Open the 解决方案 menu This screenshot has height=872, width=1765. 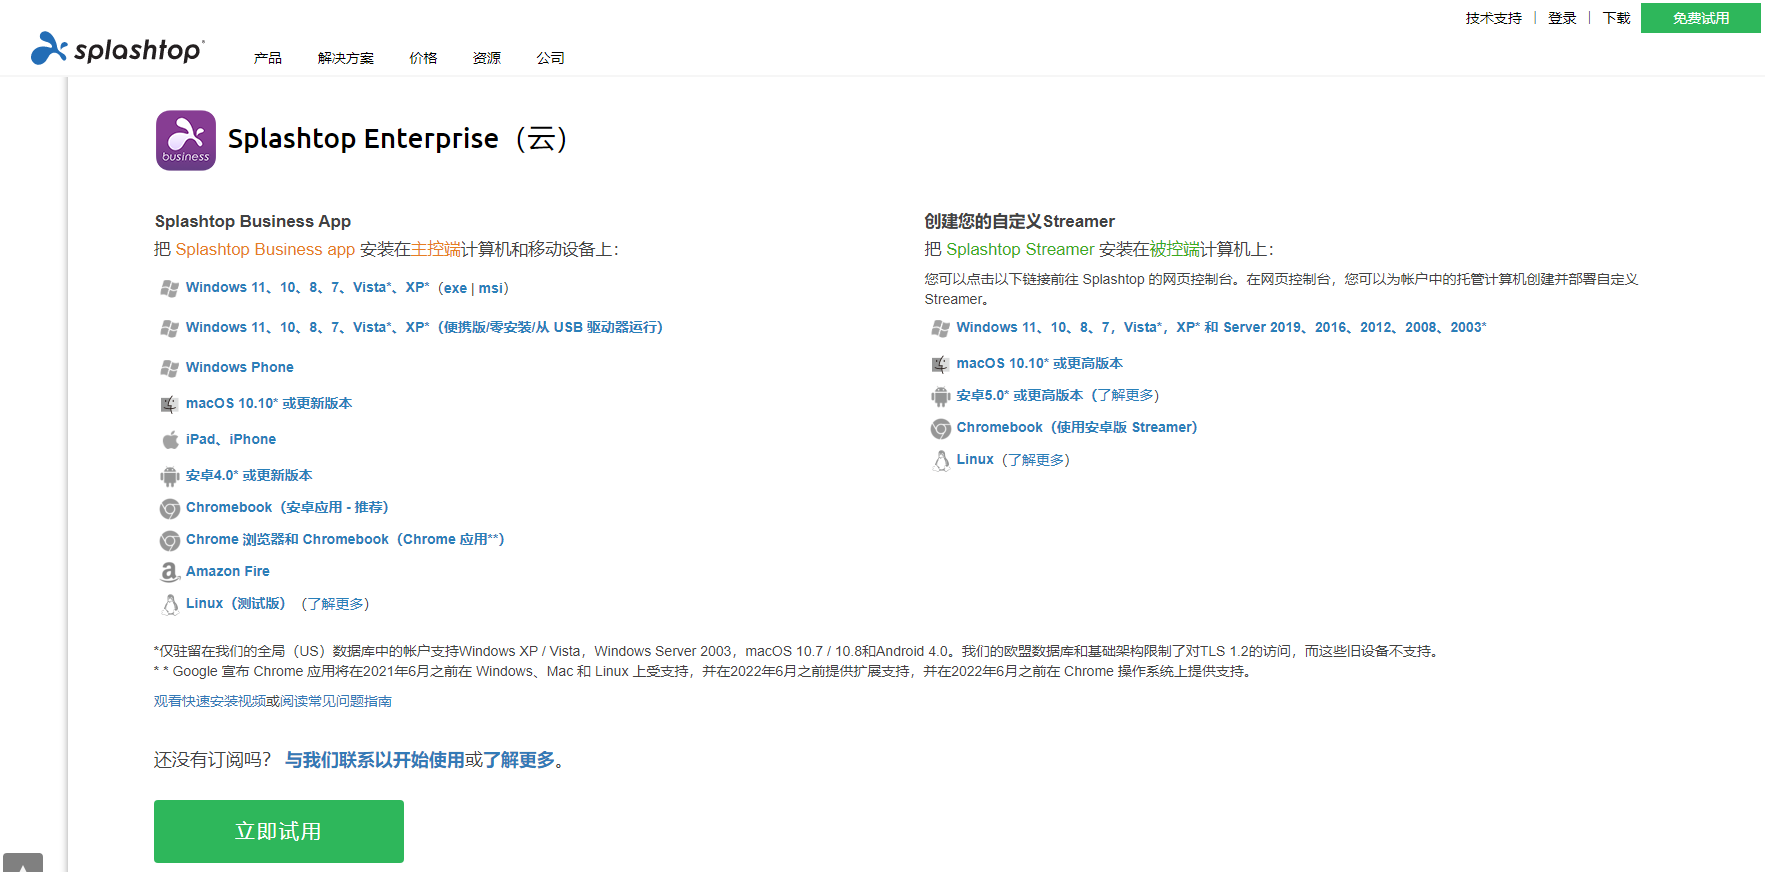(346, 58)
